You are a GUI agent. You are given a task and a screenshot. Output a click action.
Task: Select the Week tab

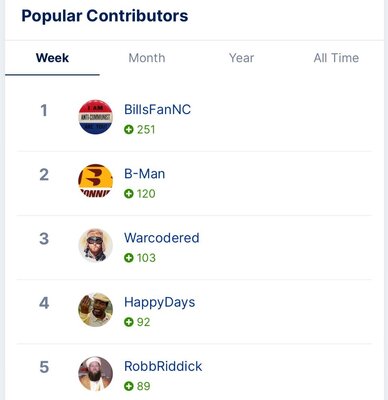tap(52, 58)
